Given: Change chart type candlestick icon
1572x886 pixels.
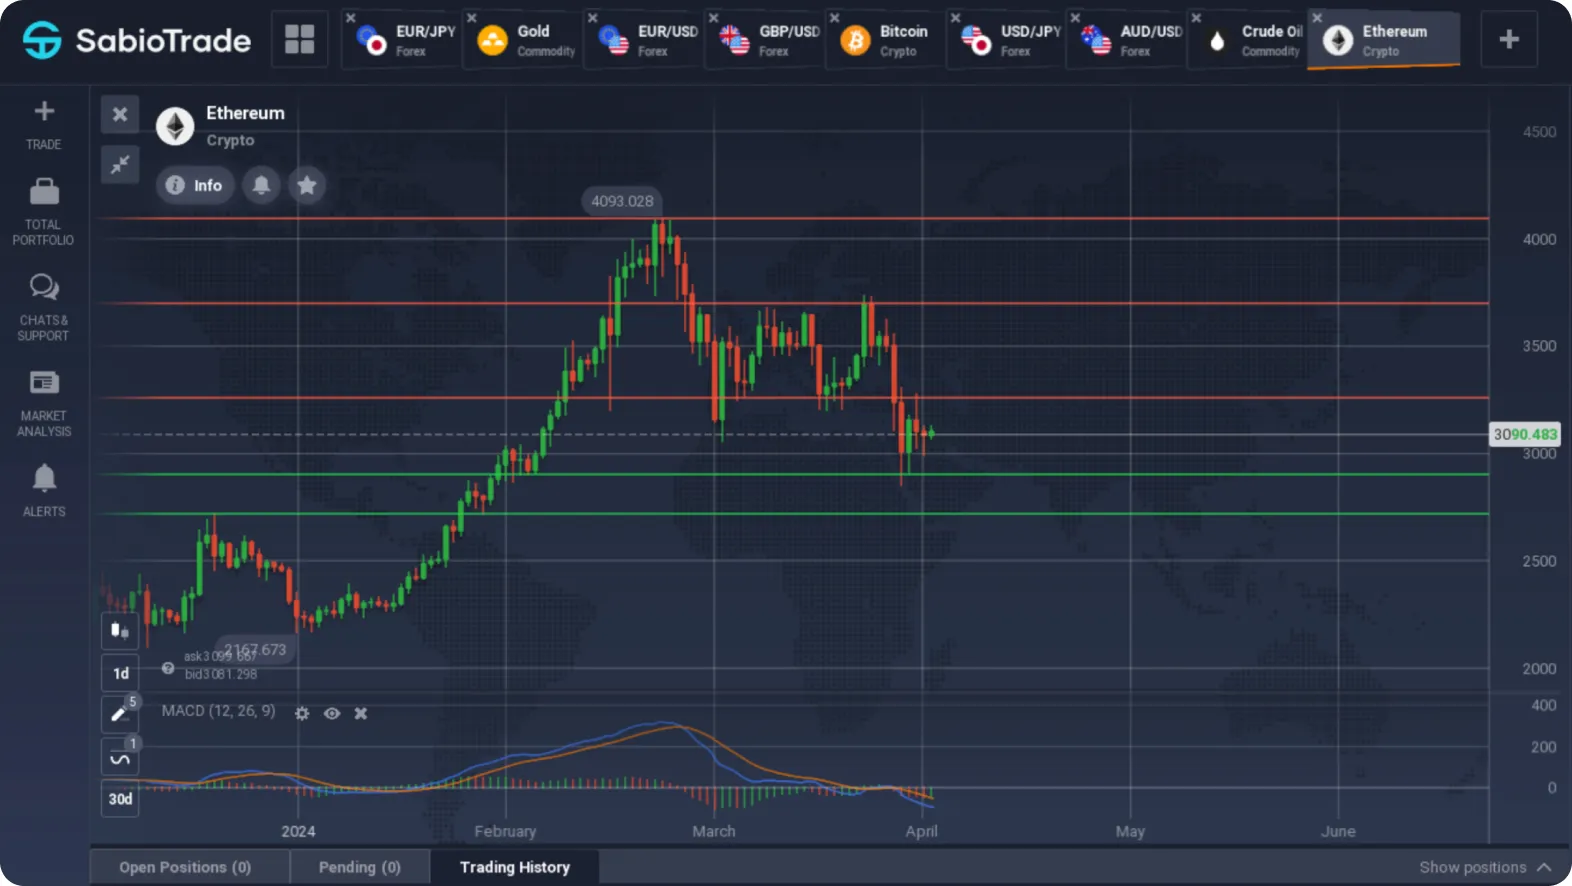Looking at the screenshot, I should coord(120,630).
